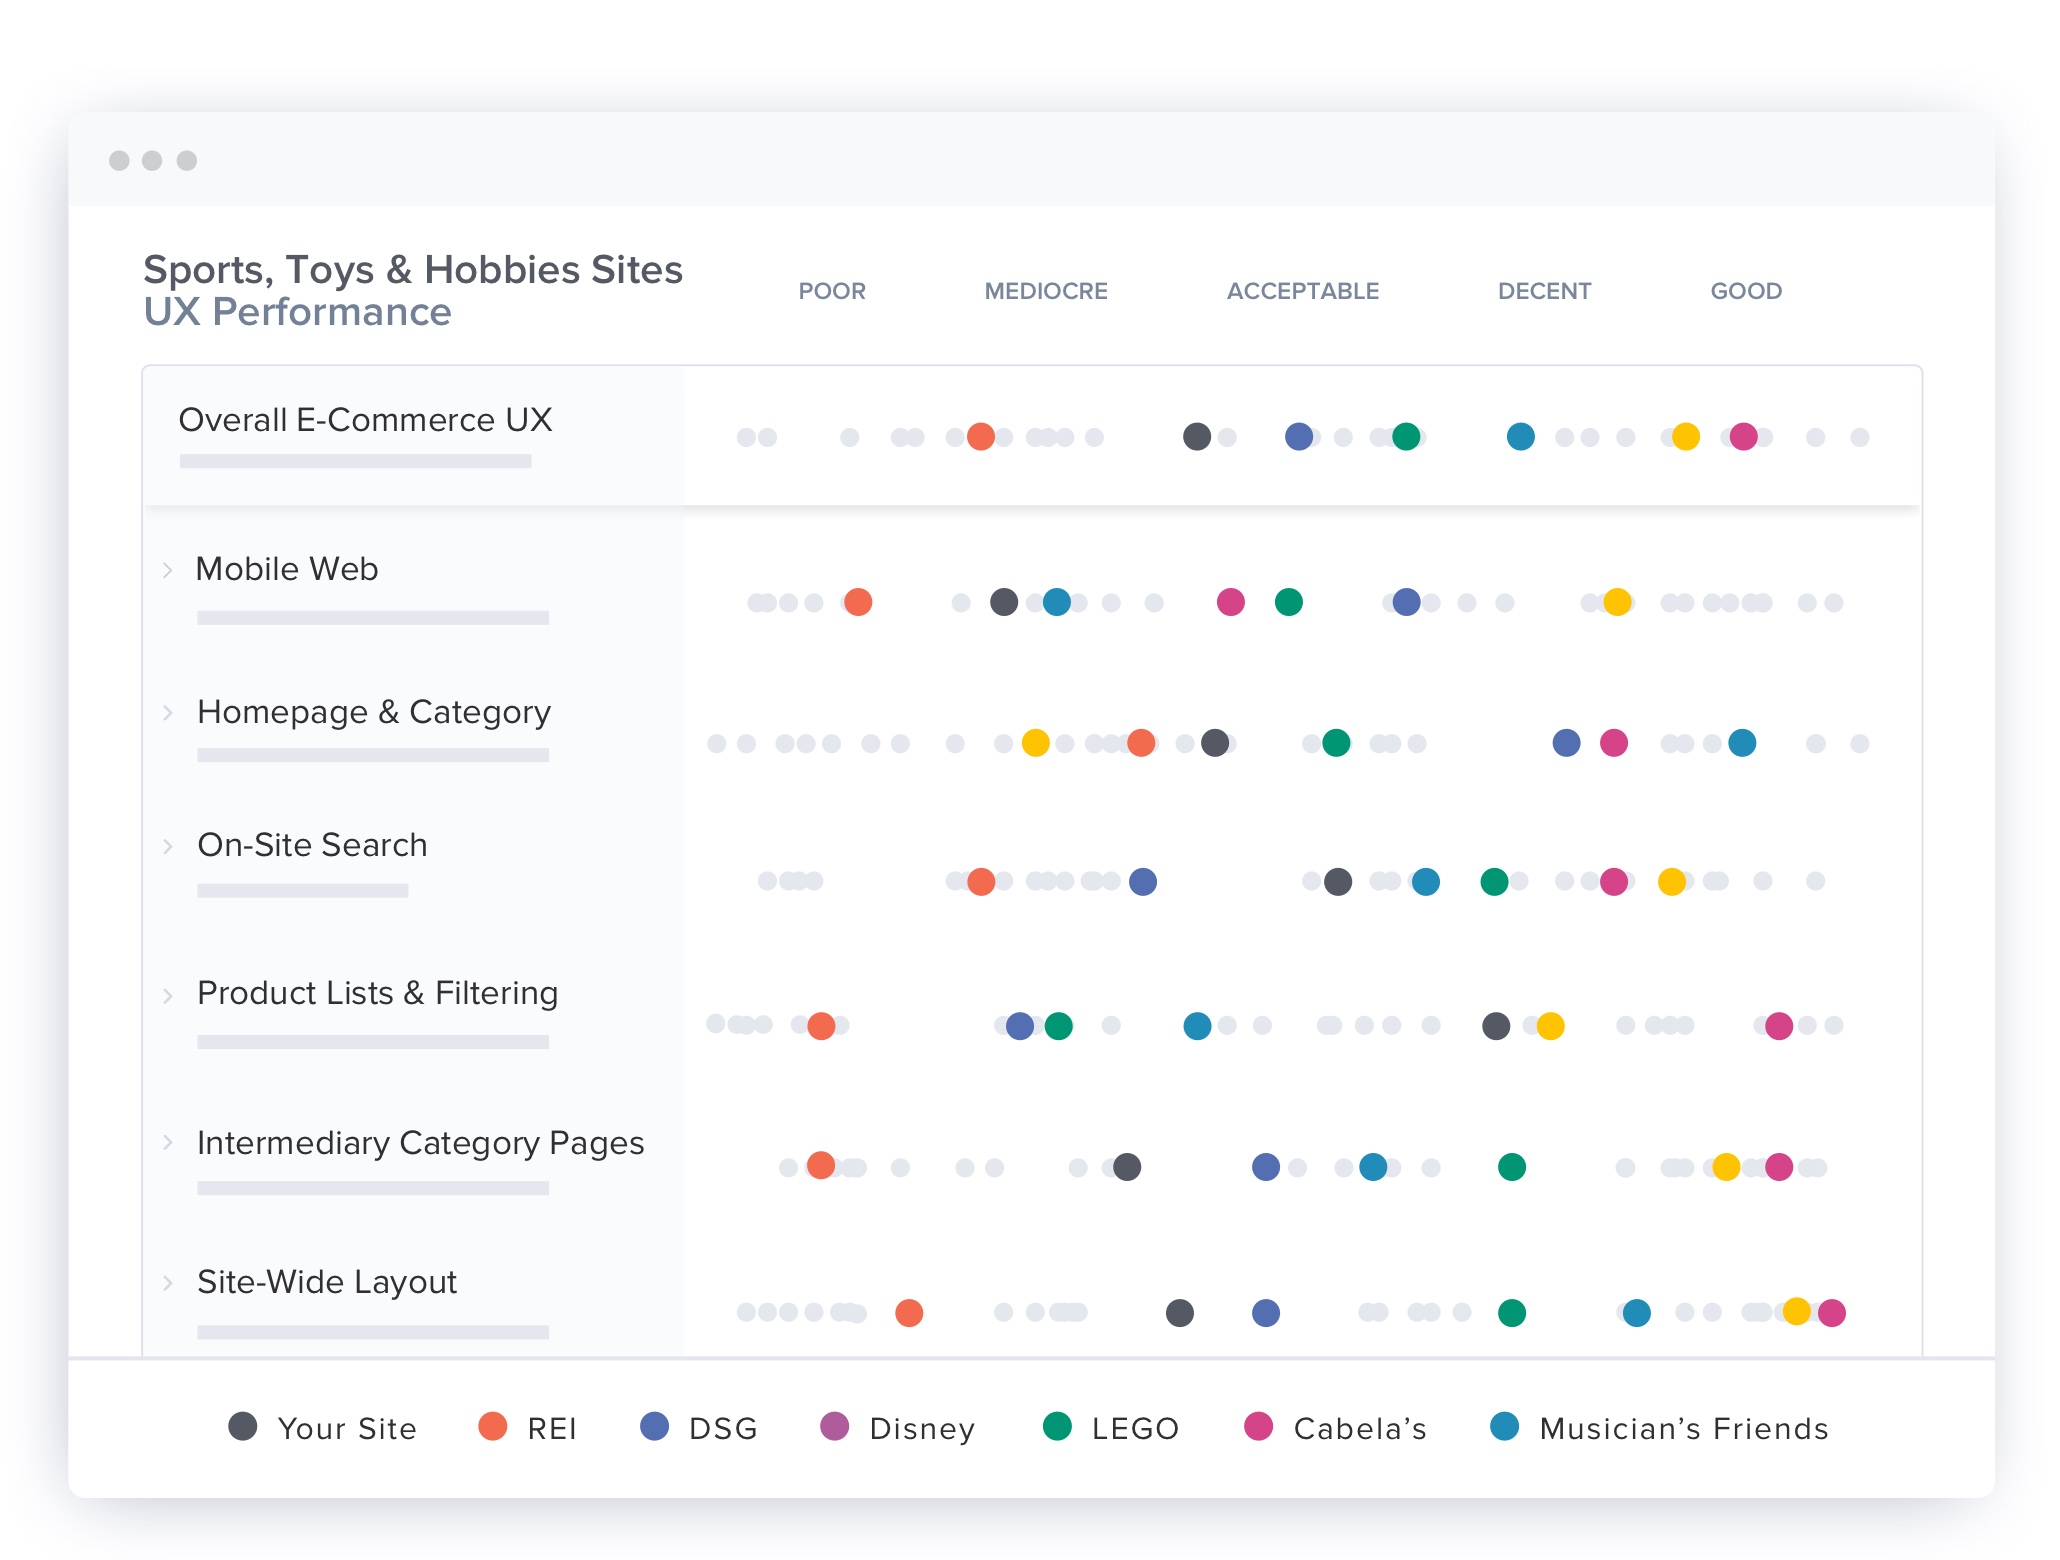Click green LEGO dot in Site-Wide Layout row
The image size is (2060, 1560).
pos(1512,1312)
